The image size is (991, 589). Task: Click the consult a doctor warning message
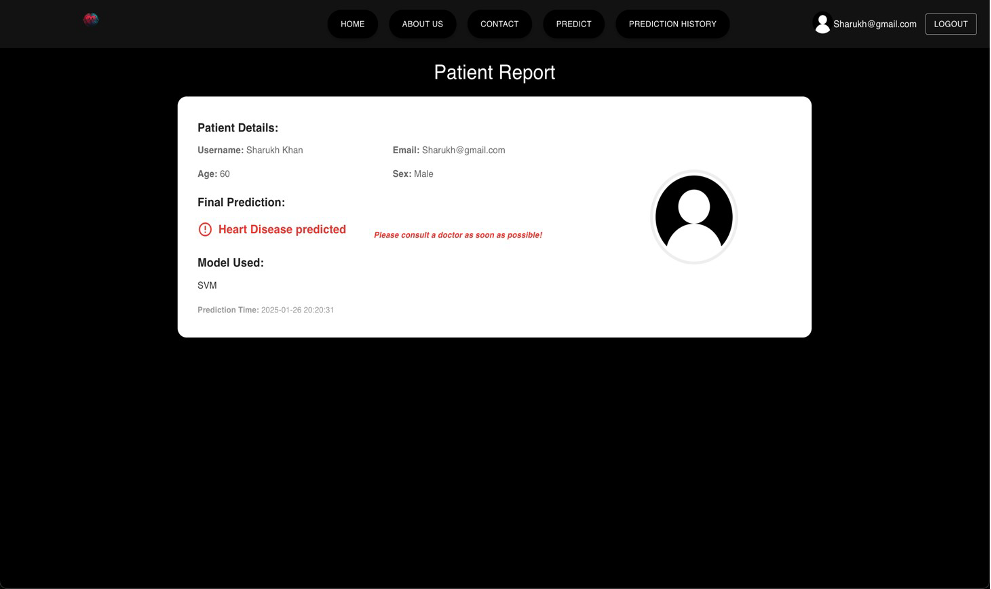click(x=458, y=235)
